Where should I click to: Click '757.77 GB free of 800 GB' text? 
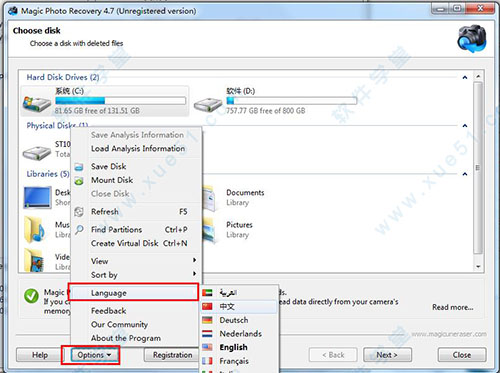pos(266,111)
